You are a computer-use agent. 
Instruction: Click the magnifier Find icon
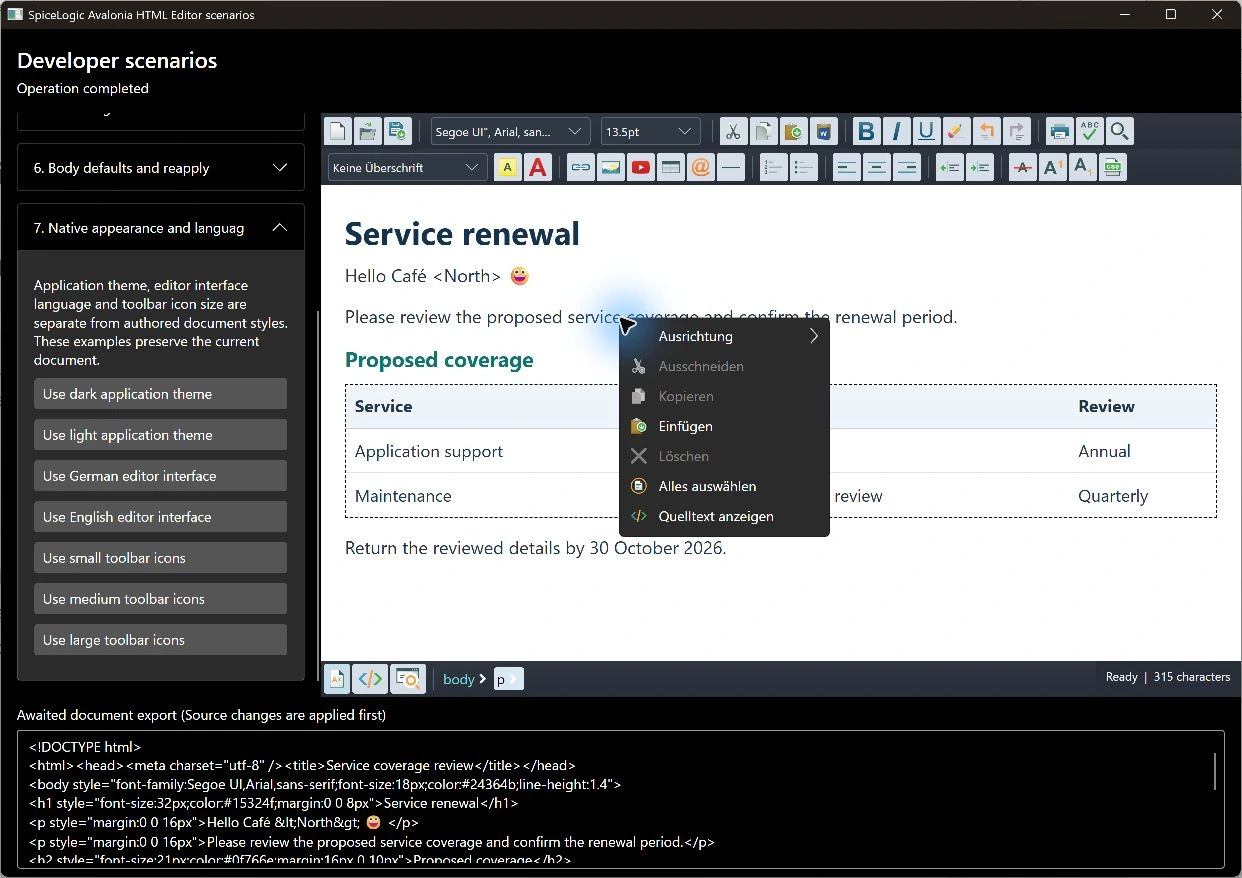coord(1120,131)
